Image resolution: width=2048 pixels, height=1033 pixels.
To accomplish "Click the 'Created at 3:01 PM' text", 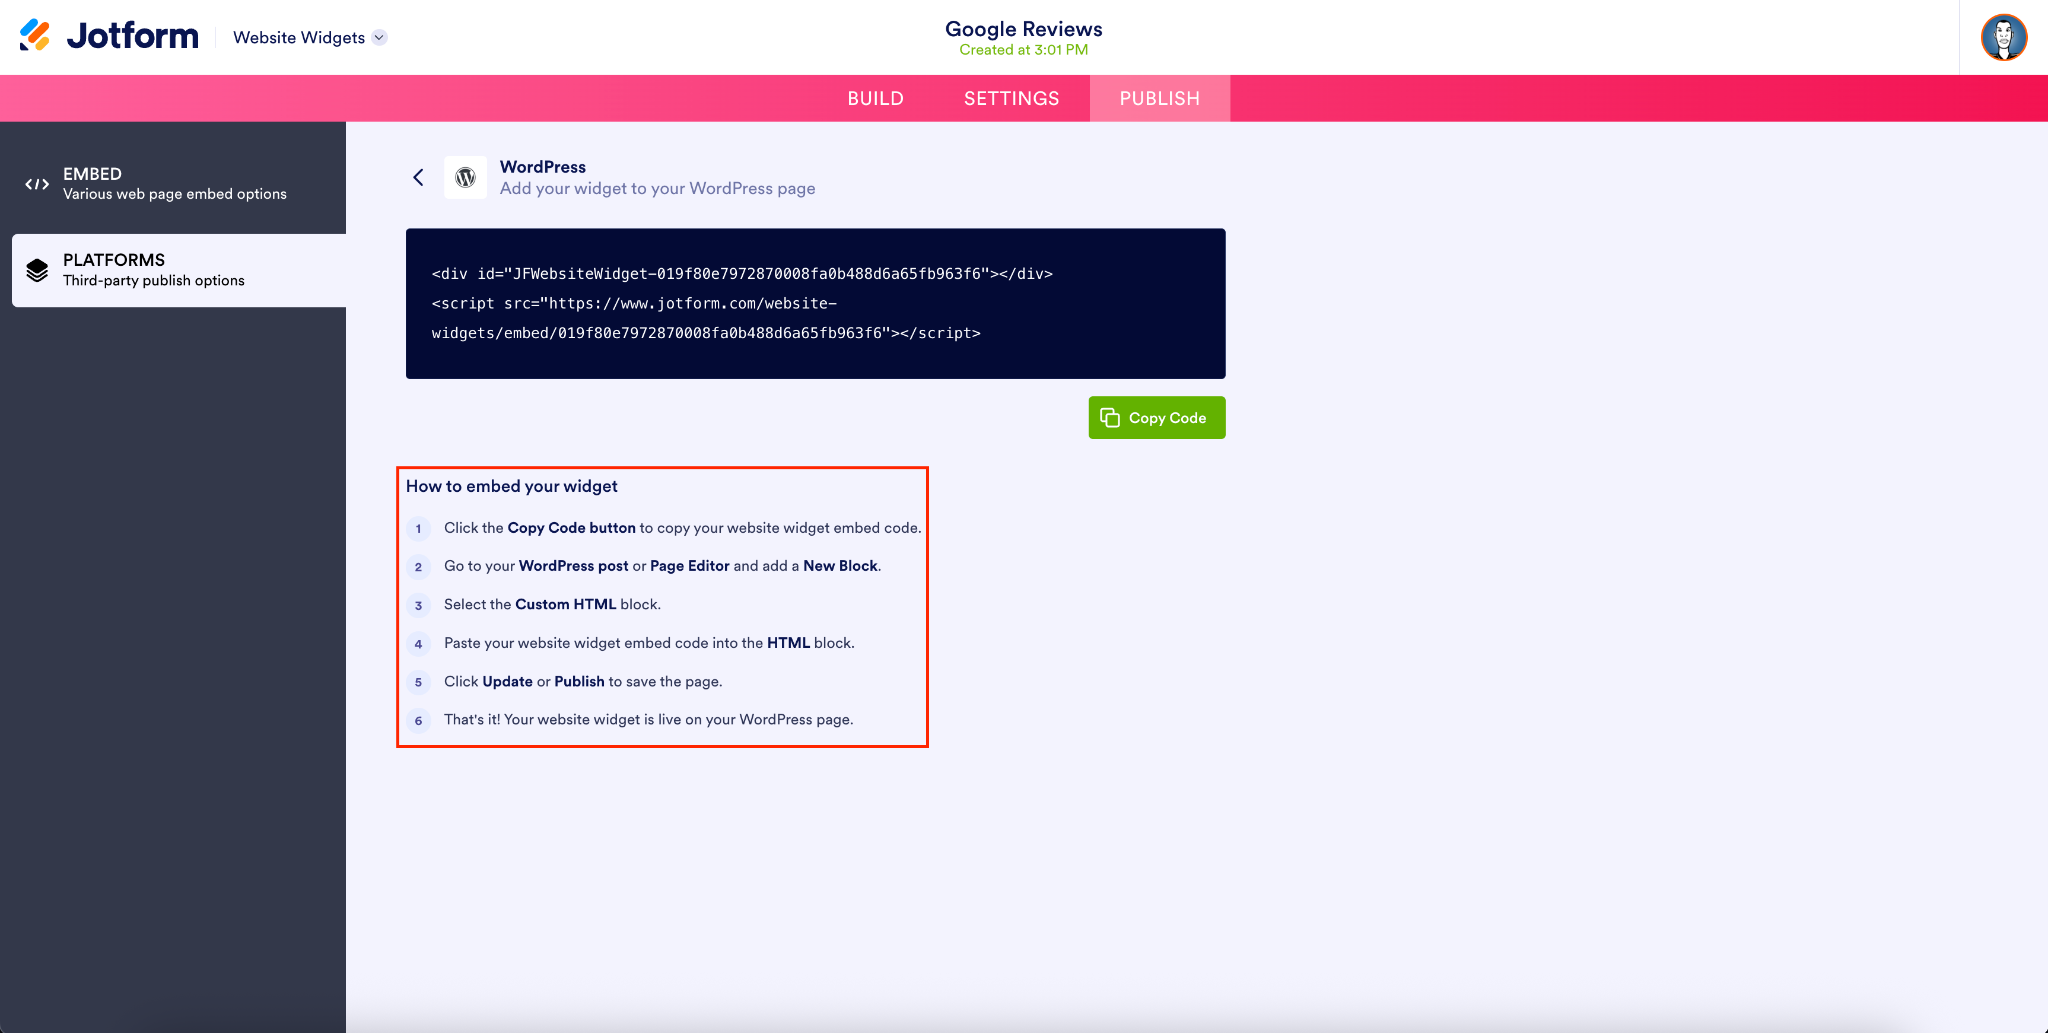I will pos(1023,50).
